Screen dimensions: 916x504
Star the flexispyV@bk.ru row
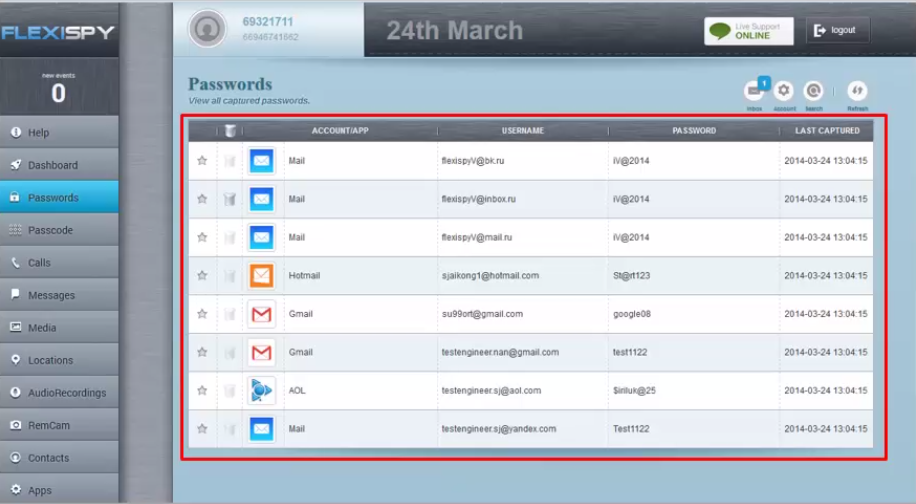pos(202,161)
